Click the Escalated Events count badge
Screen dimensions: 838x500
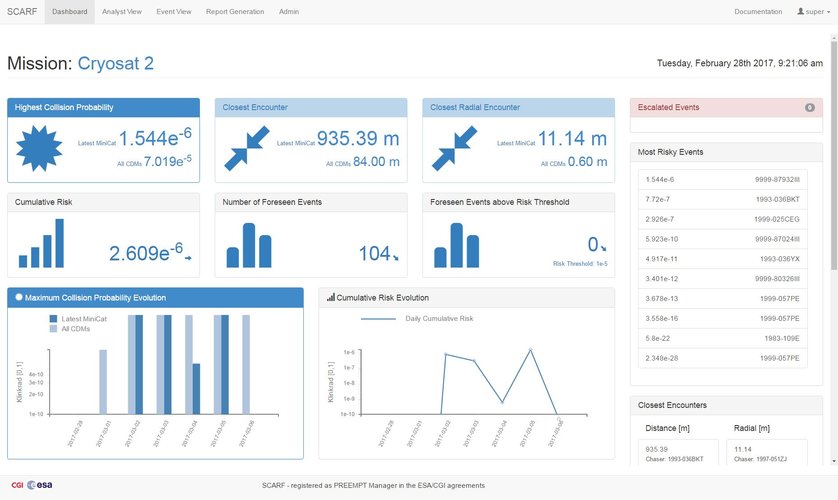pos(809,107)
